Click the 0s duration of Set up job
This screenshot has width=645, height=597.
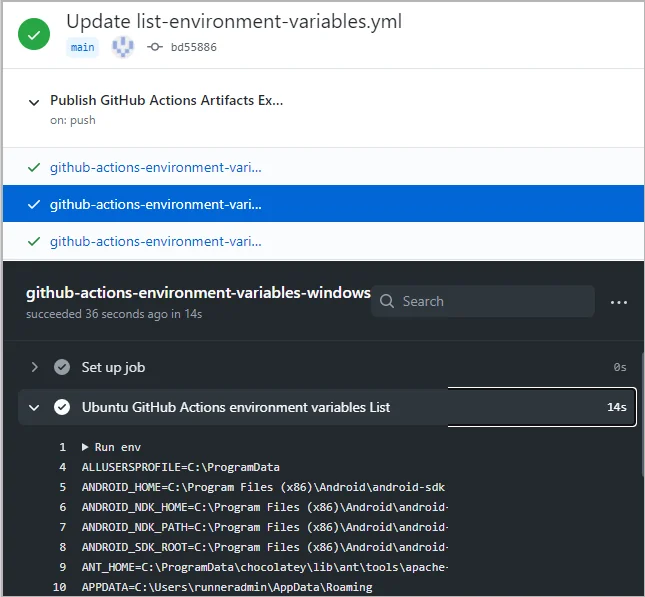pos(620,367)
